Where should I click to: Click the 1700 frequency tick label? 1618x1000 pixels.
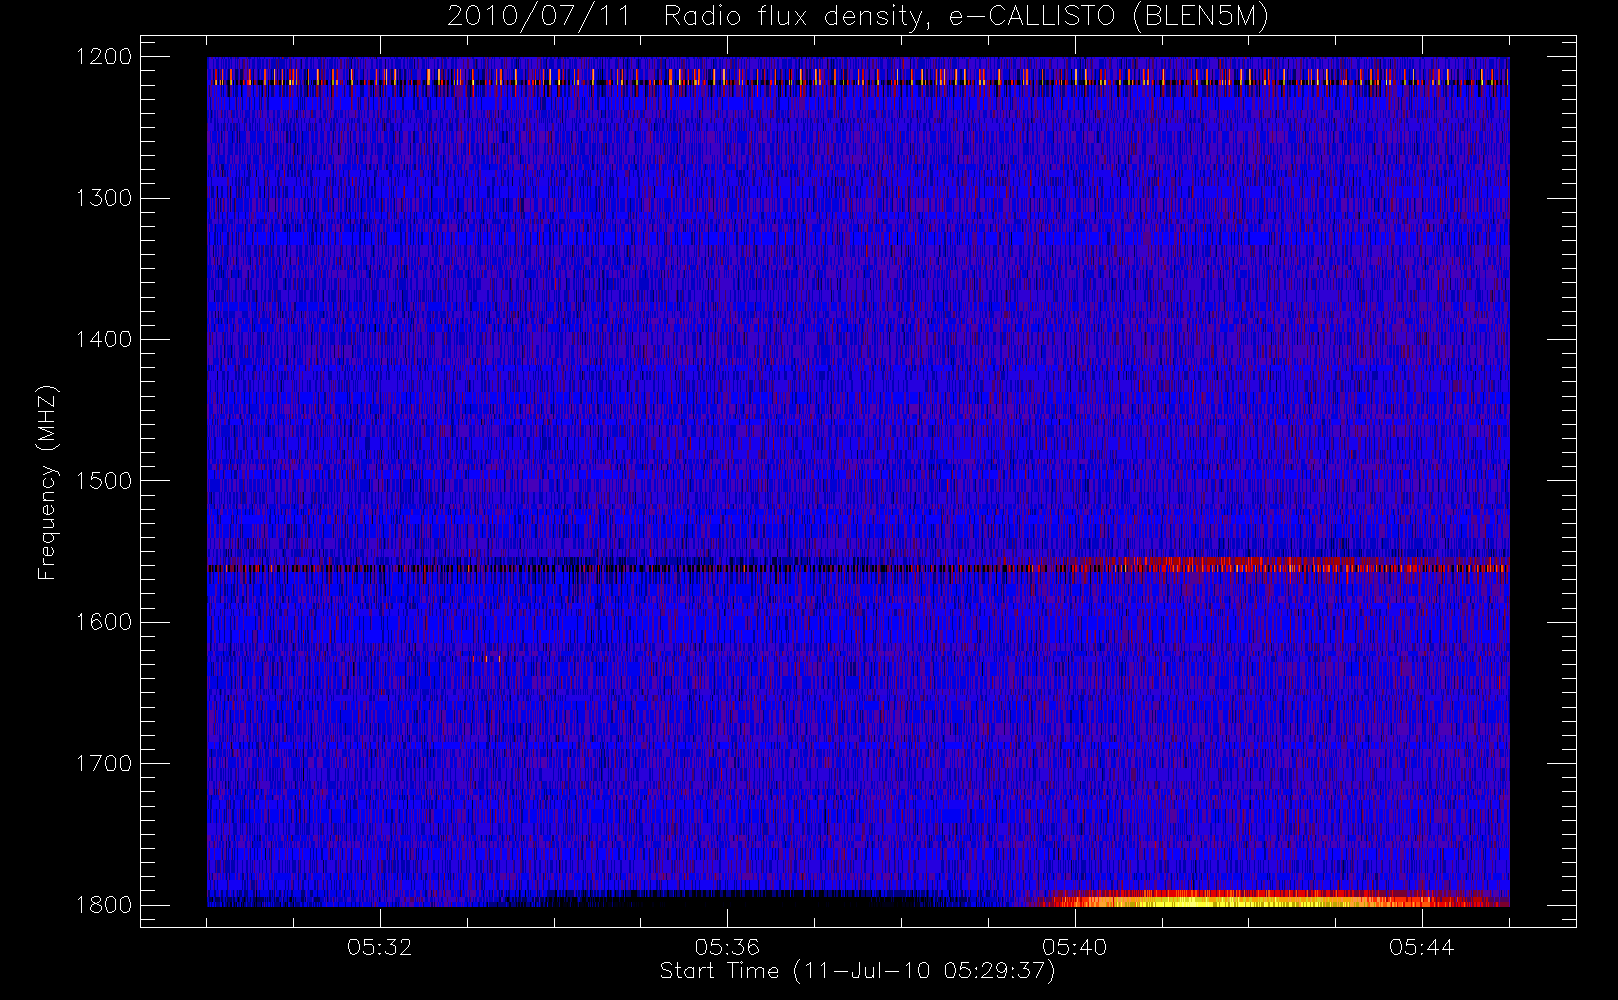point(104,764)
